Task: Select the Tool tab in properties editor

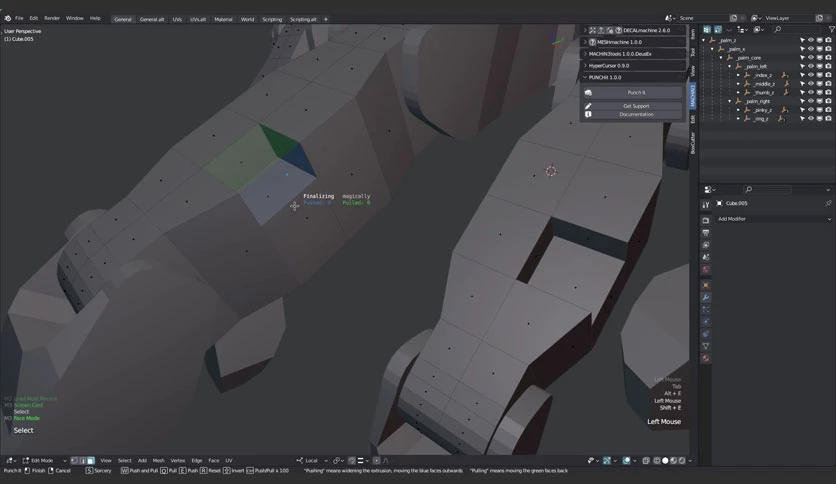Action: pos(705,205)
